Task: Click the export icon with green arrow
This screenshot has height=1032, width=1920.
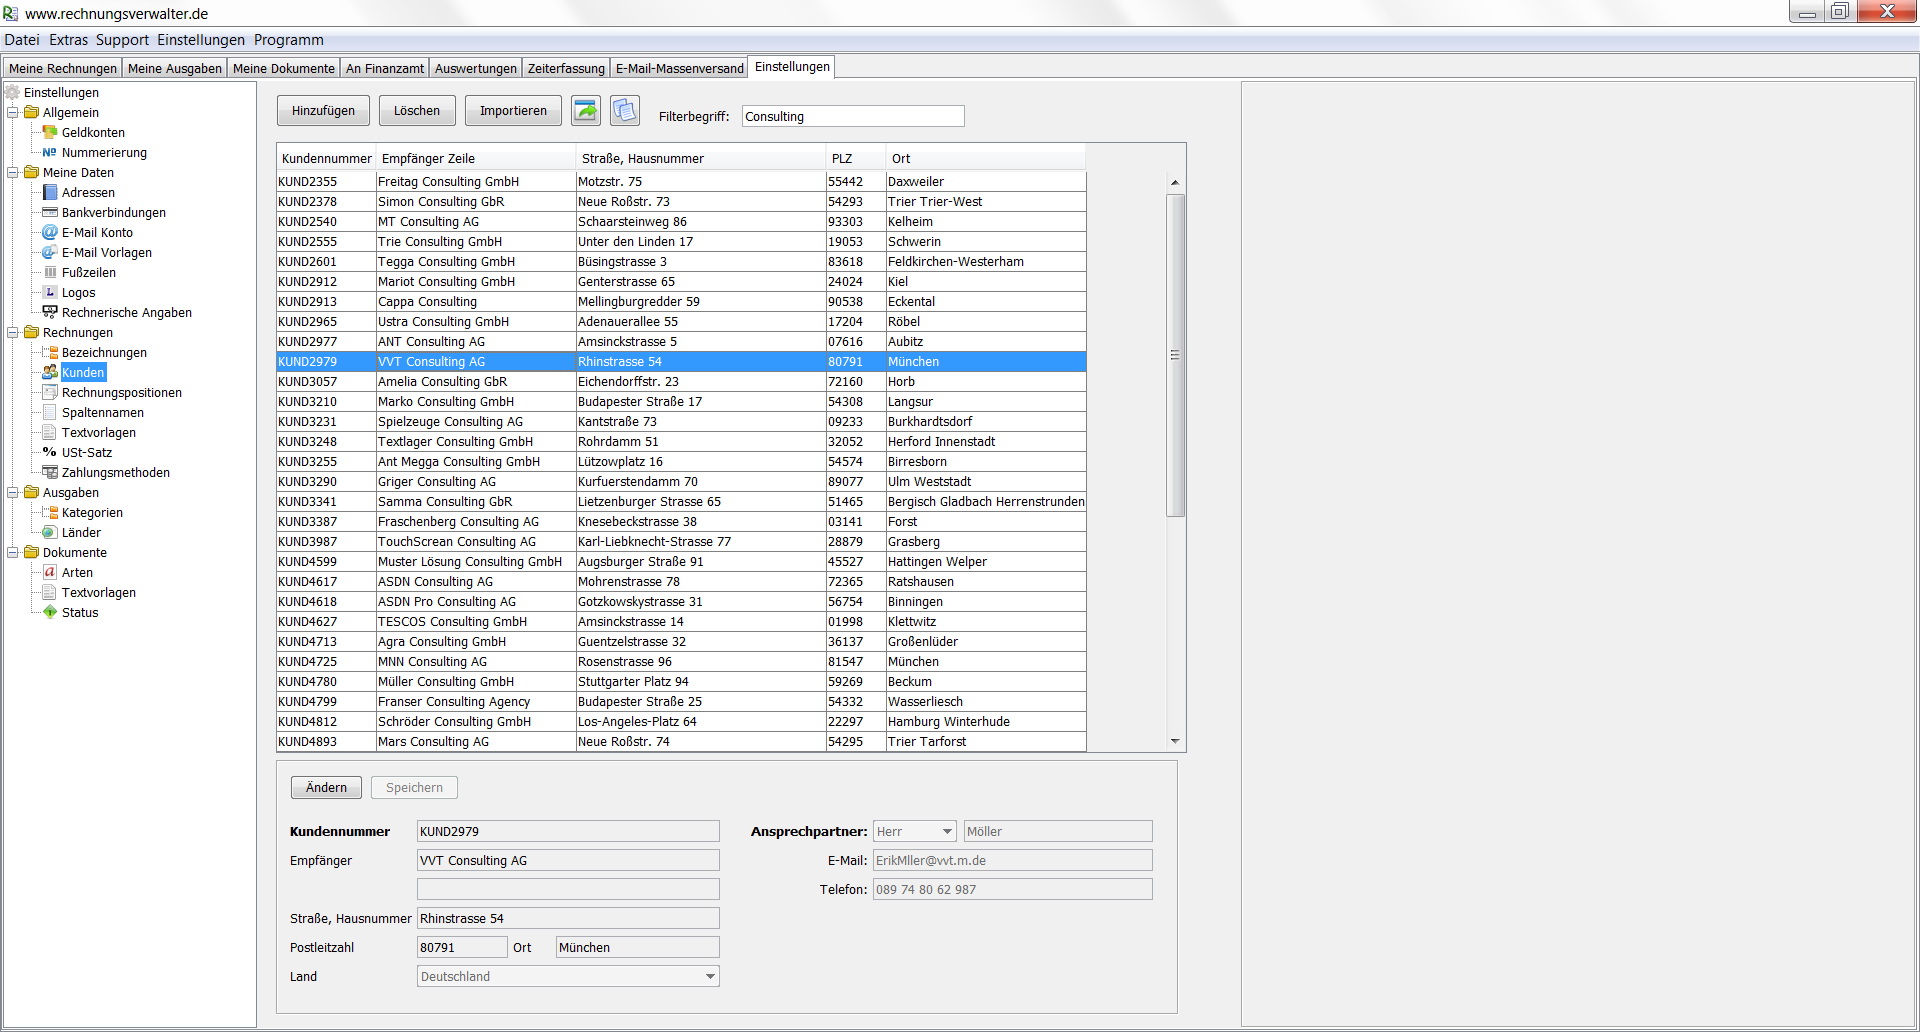Action: click(x=586, y=111)
